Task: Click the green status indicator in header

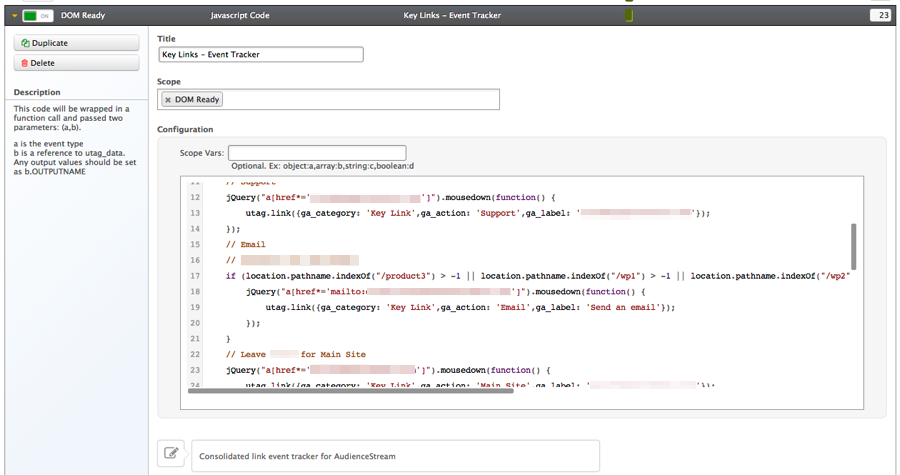Action: (x=628, y=16)
